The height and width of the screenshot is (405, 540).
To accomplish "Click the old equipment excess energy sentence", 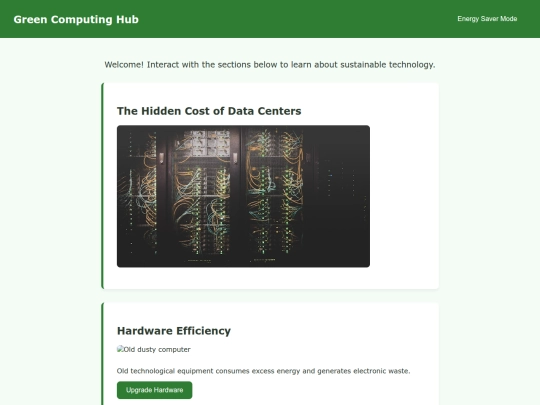I will point(263,371).
